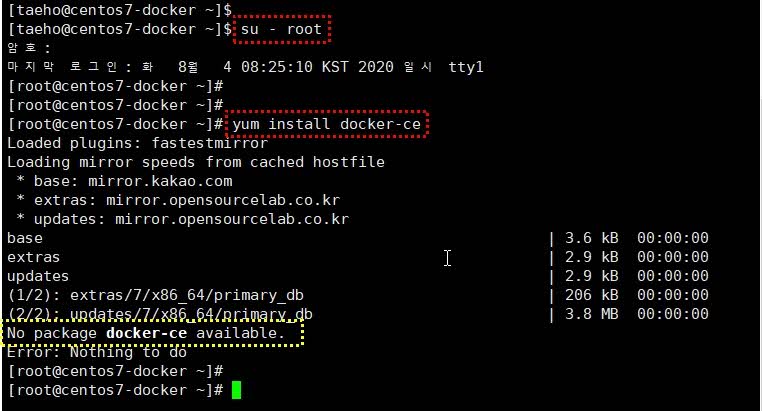Viewport: 762px width, 411px height.
Task: Click the highlighted 'su - root' command
Action: 281,29
